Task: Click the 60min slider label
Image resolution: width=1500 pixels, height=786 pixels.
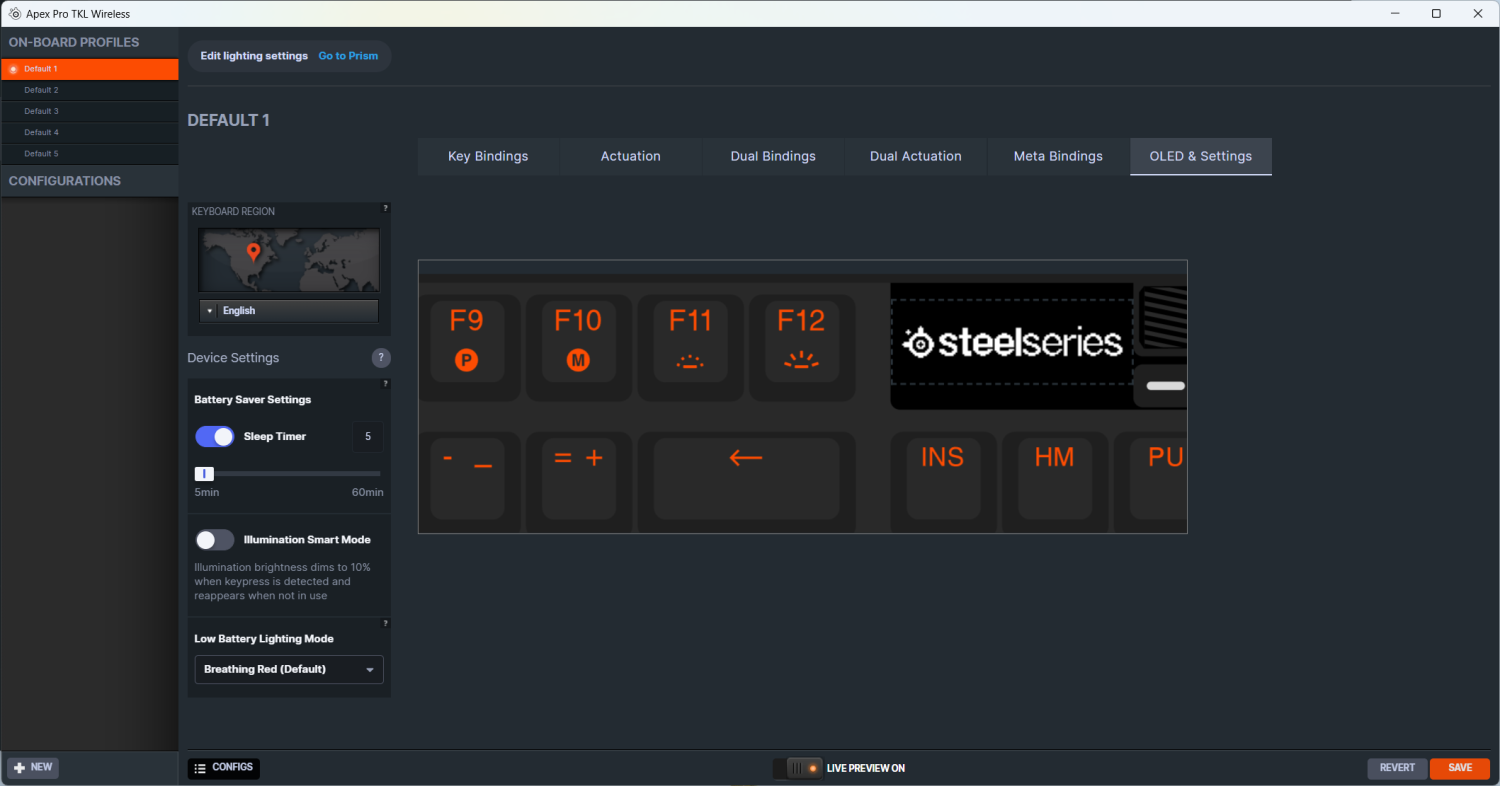Action: coord(367,492)
